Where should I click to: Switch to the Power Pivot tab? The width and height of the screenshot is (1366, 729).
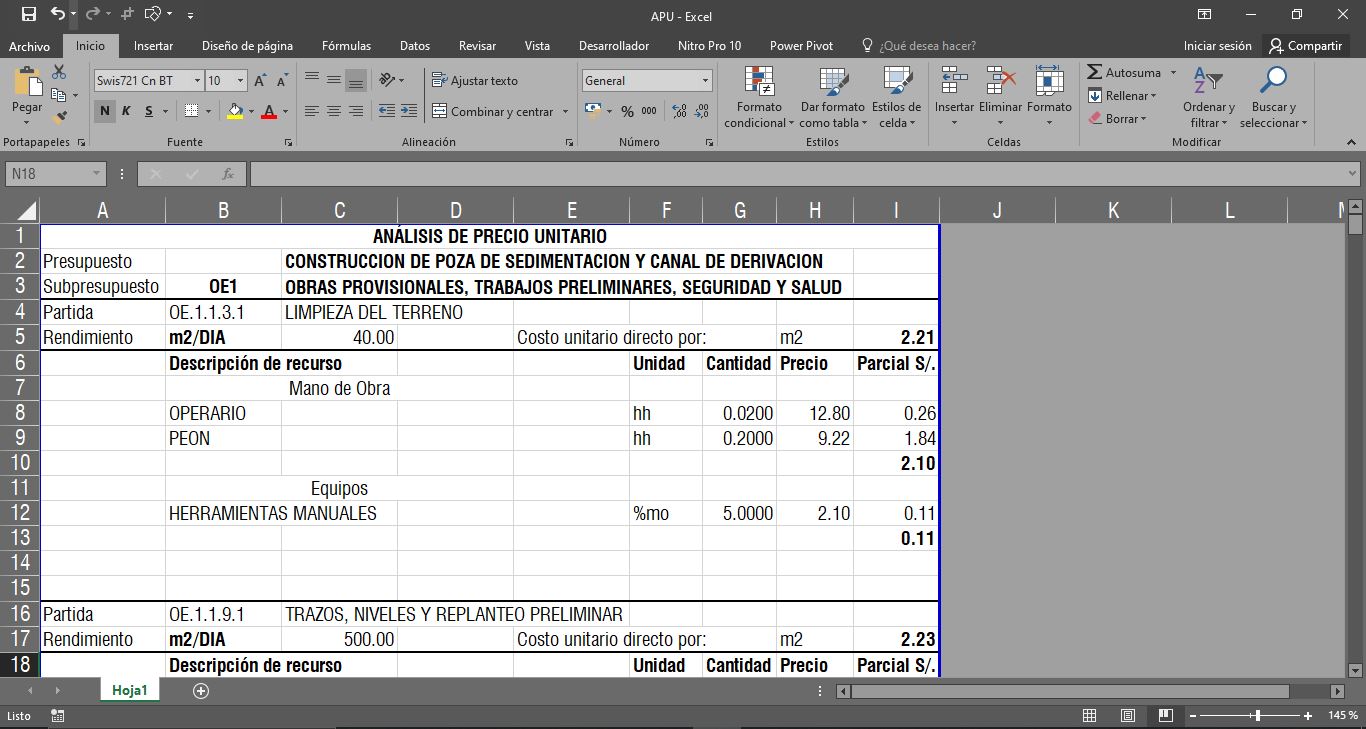[801, 46]
